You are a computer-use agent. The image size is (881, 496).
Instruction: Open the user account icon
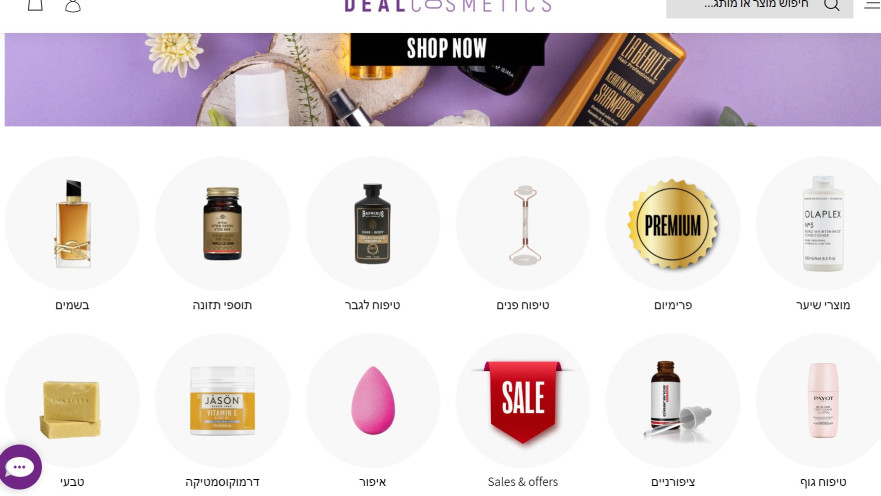[73, 6]
